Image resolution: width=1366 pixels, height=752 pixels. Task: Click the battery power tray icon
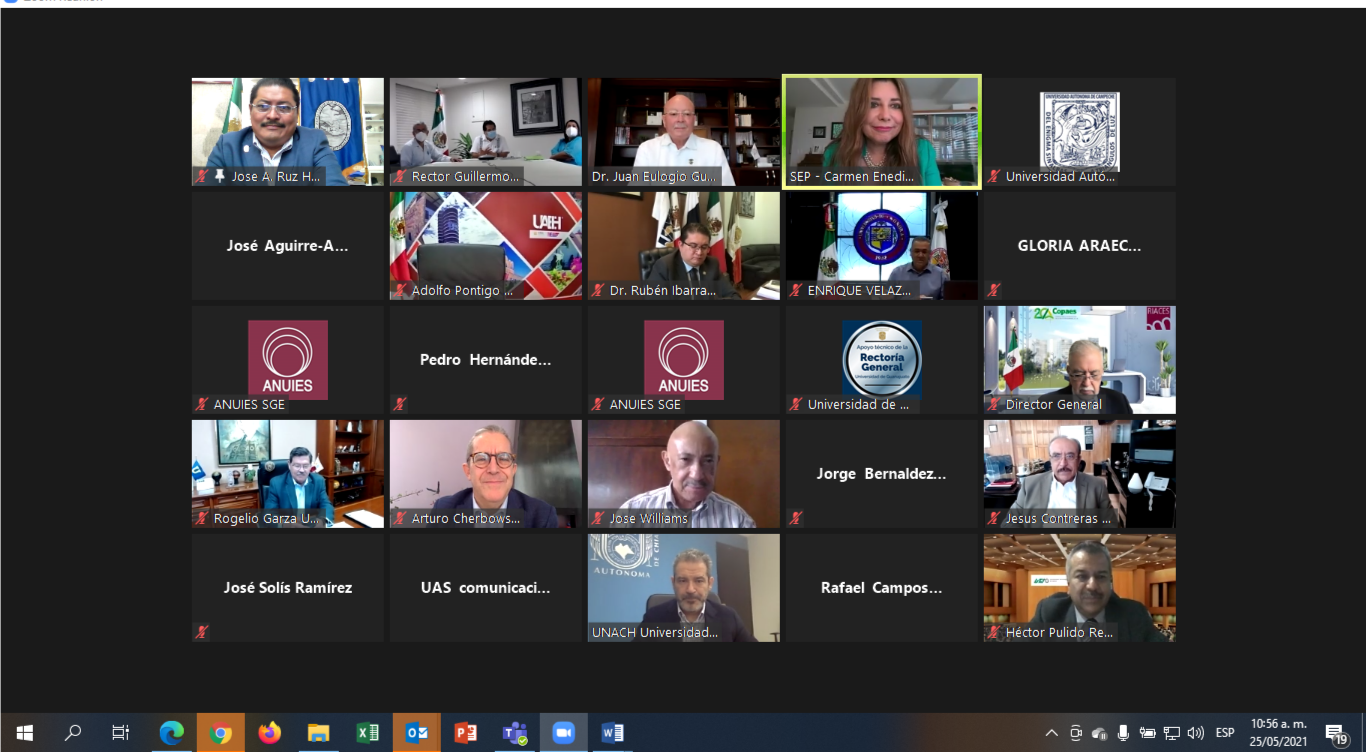click(x=1148, y=733)
